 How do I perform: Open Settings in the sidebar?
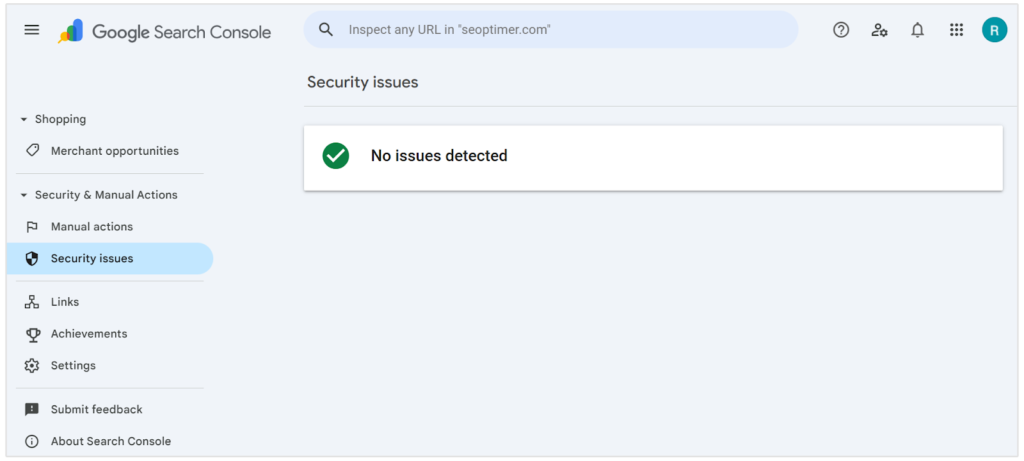[73, 366]
